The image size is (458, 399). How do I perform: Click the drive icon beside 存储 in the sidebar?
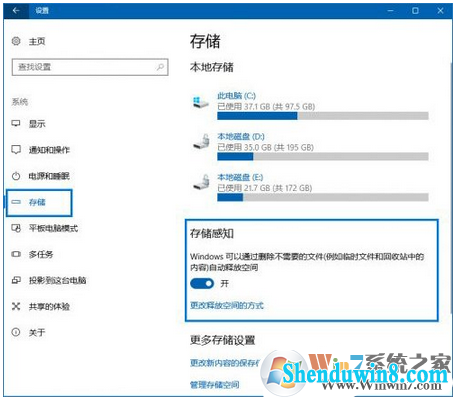tap(16, 202)
